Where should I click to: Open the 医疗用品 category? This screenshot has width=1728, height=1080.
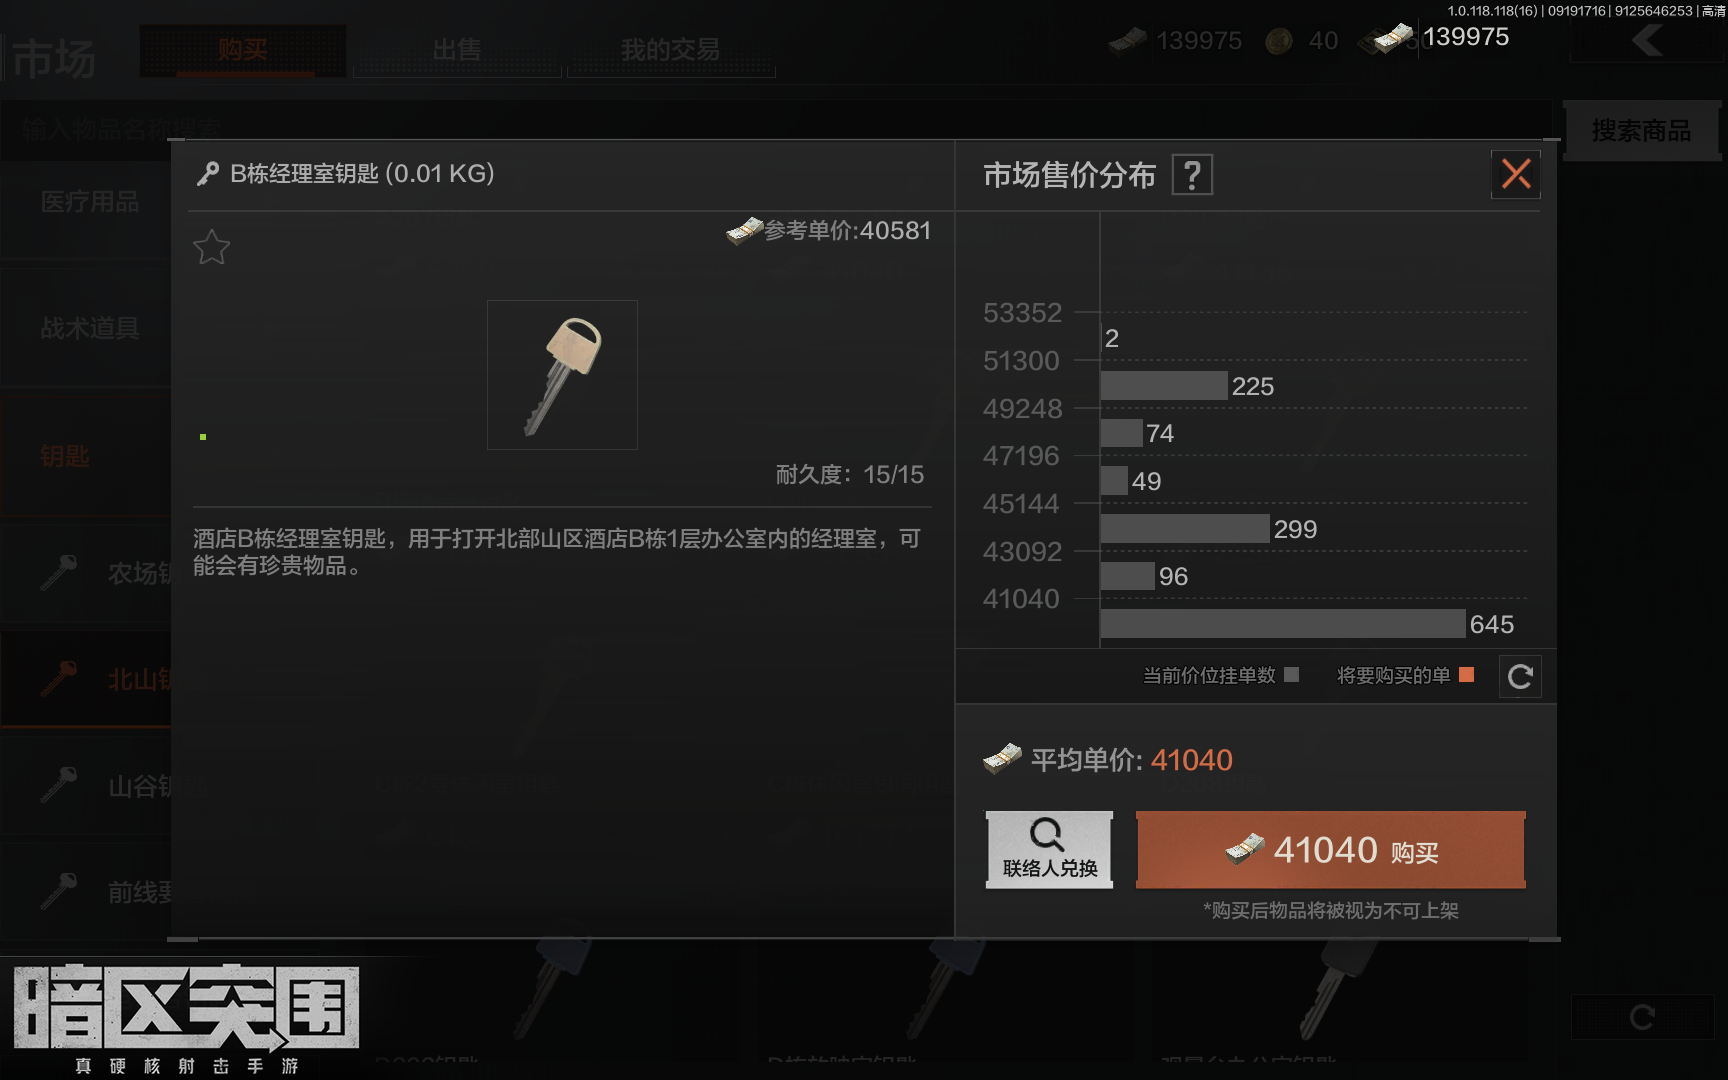(85, 202)
